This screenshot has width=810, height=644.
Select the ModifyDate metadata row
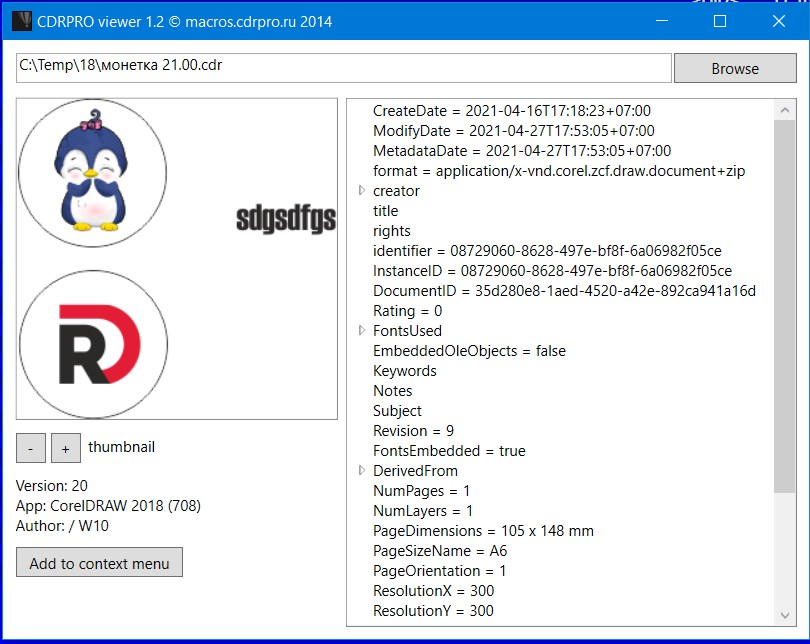tap(513, 131)
